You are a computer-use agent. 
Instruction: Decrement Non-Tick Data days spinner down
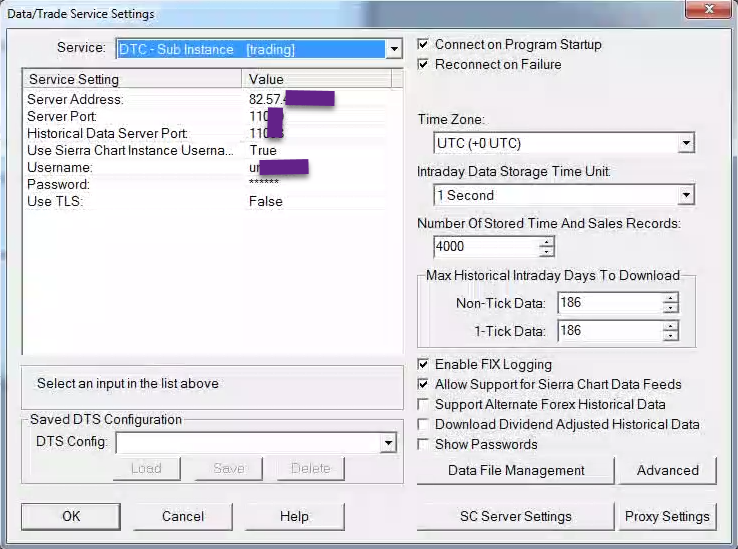tap(670, 307)
